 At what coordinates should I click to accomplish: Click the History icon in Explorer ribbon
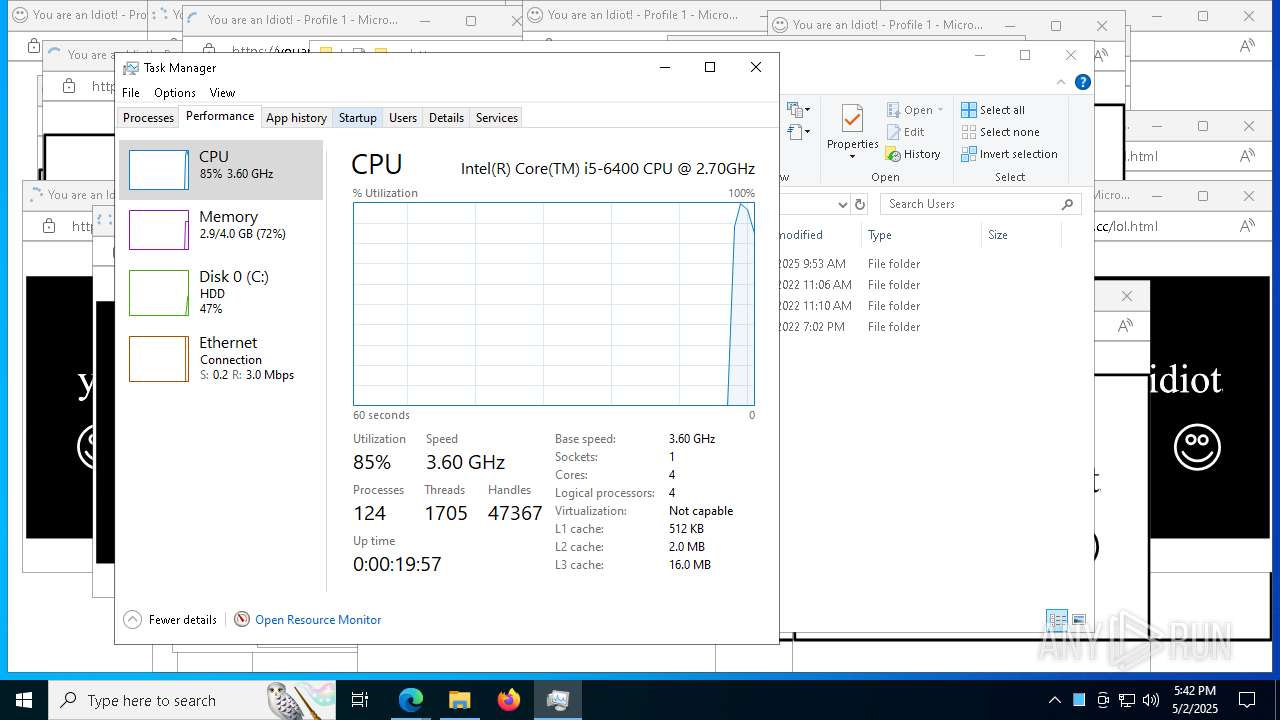pyautogui.click(x=893, y=154)
